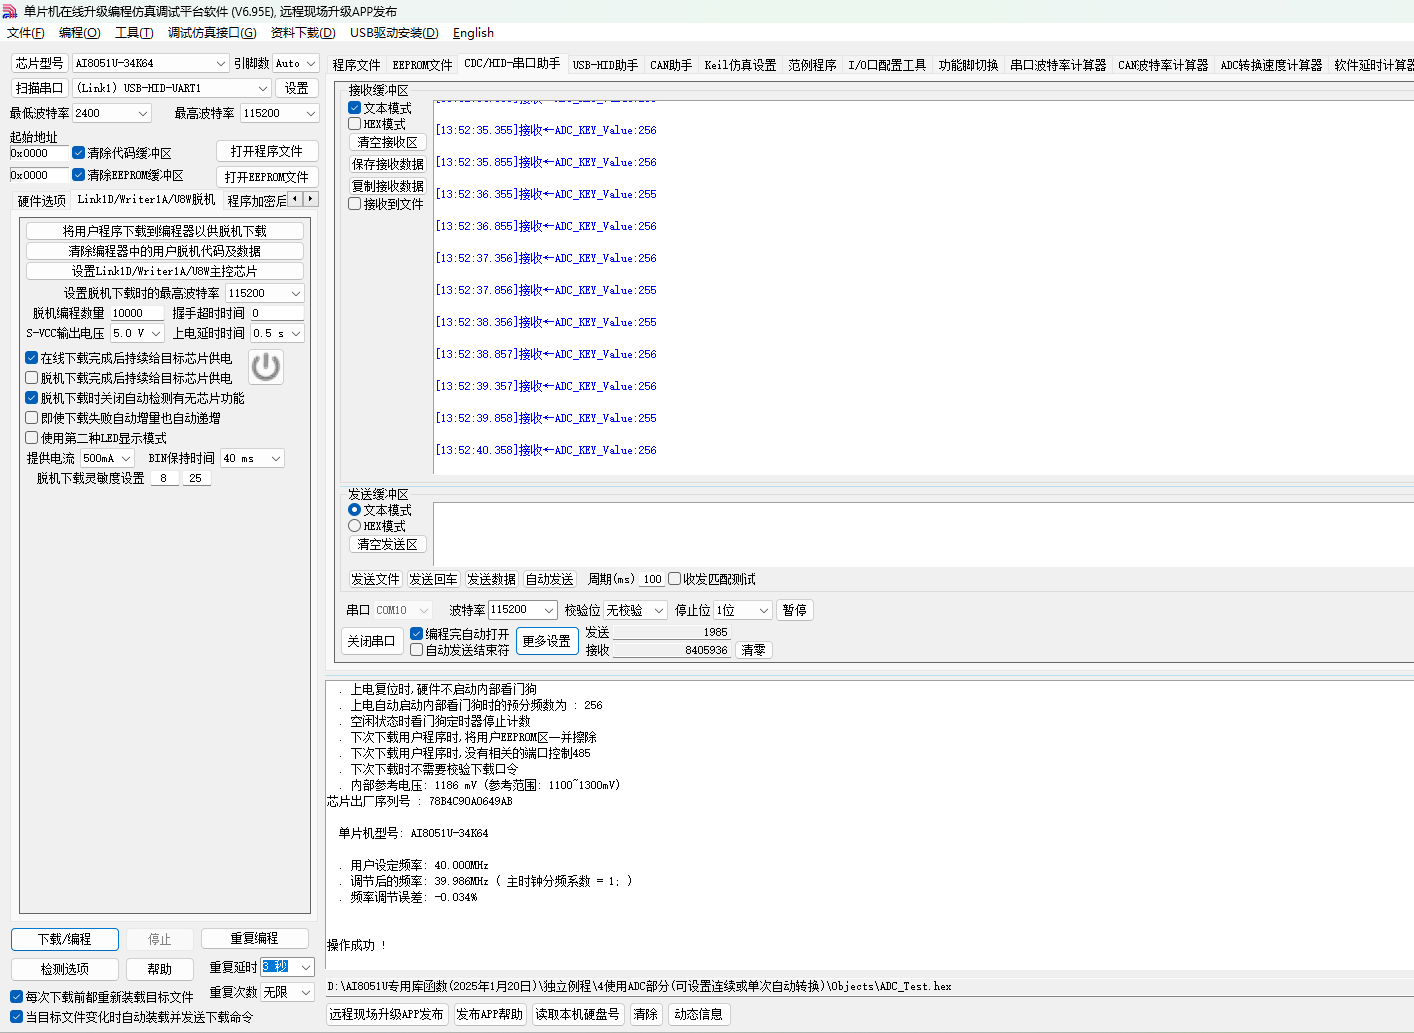Viewport: 1414px width, 1033px height.
Task: Select 文本模式 radio in send buffer
Action: (354, 510)
